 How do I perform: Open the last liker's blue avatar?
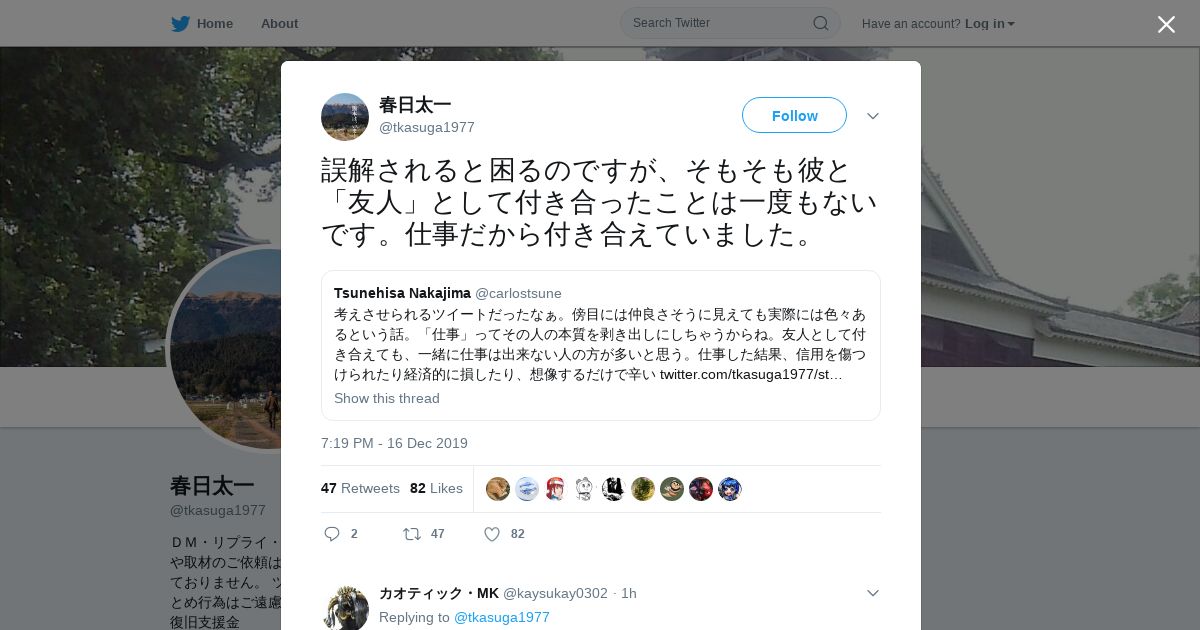730,489
